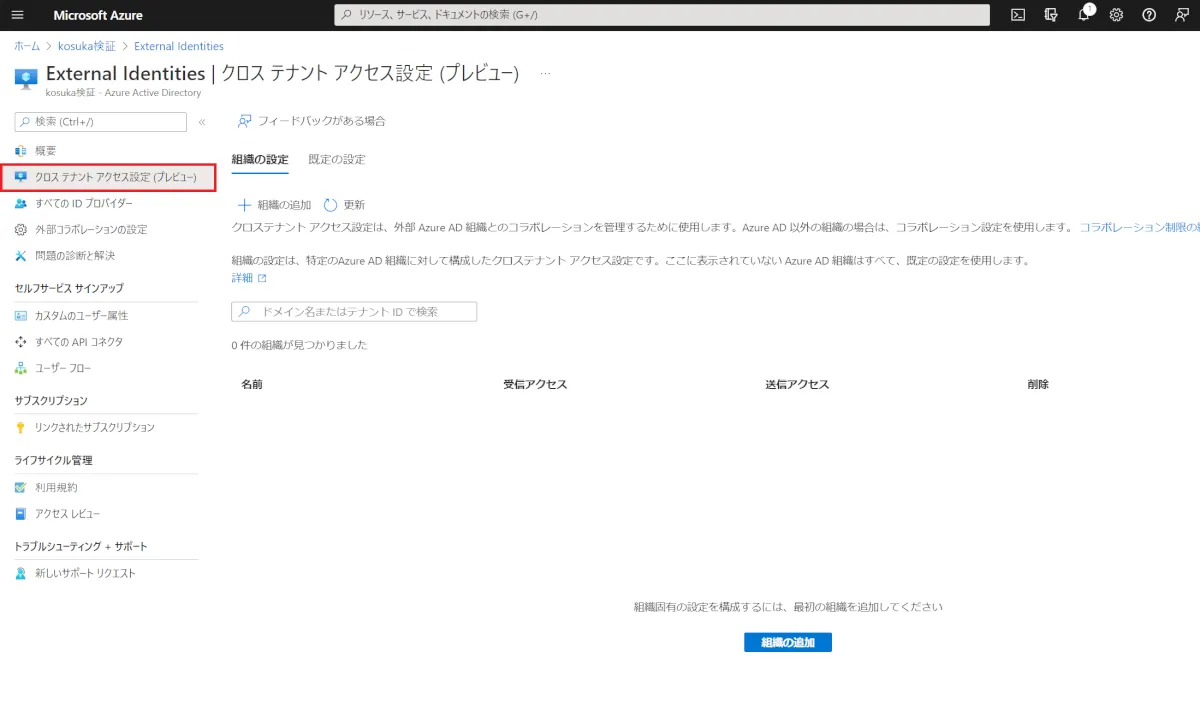Click the アクセス レビュー icon
The width and height of the screenshot is (1200, 711).
[21, 514]
